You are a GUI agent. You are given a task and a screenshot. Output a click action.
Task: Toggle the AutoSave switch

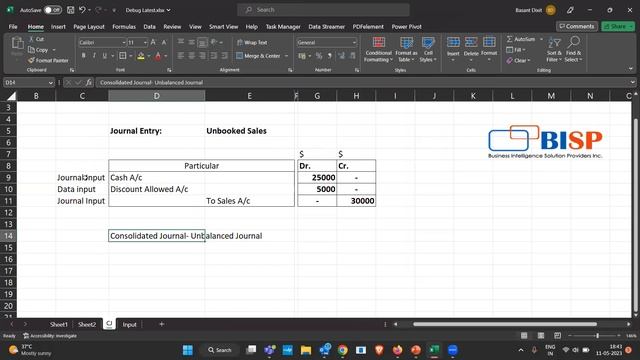point(53,10)
